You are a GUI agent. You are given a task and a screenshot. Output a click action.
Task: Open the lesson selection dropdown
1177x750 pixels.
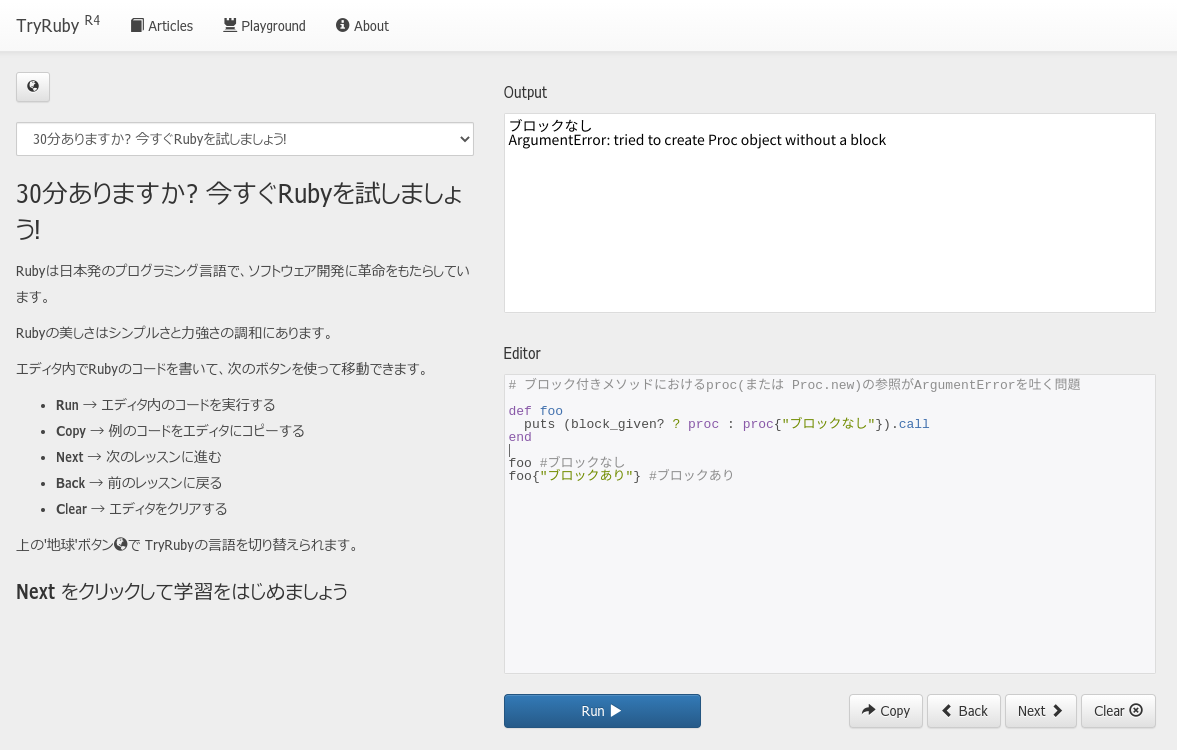pos(245,139)
